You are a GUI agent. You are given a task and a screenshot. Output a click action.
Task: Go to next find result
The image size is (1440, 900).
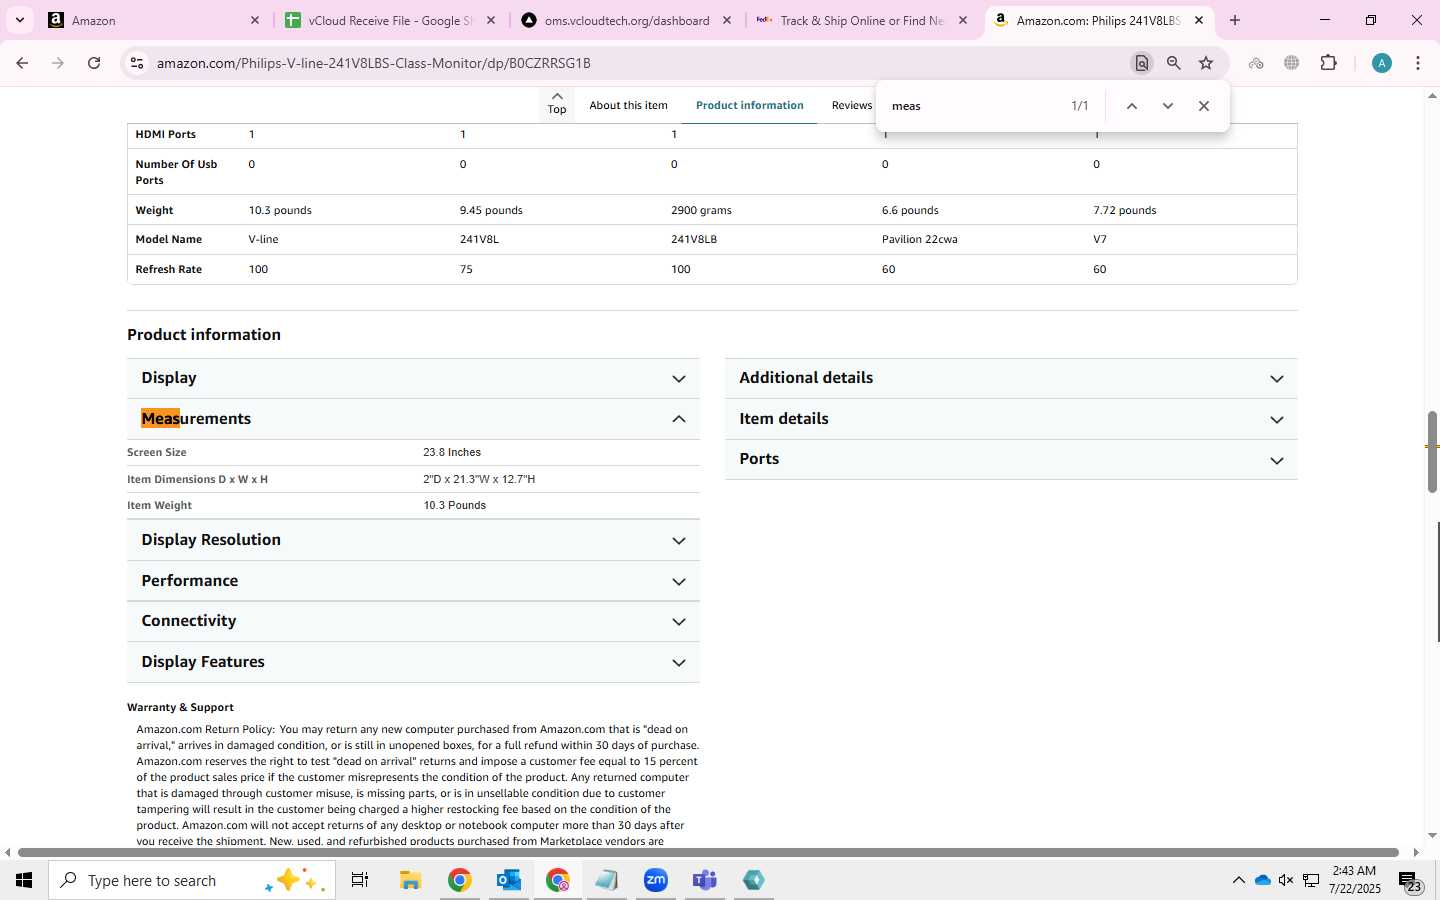[x=1167, y=106]
